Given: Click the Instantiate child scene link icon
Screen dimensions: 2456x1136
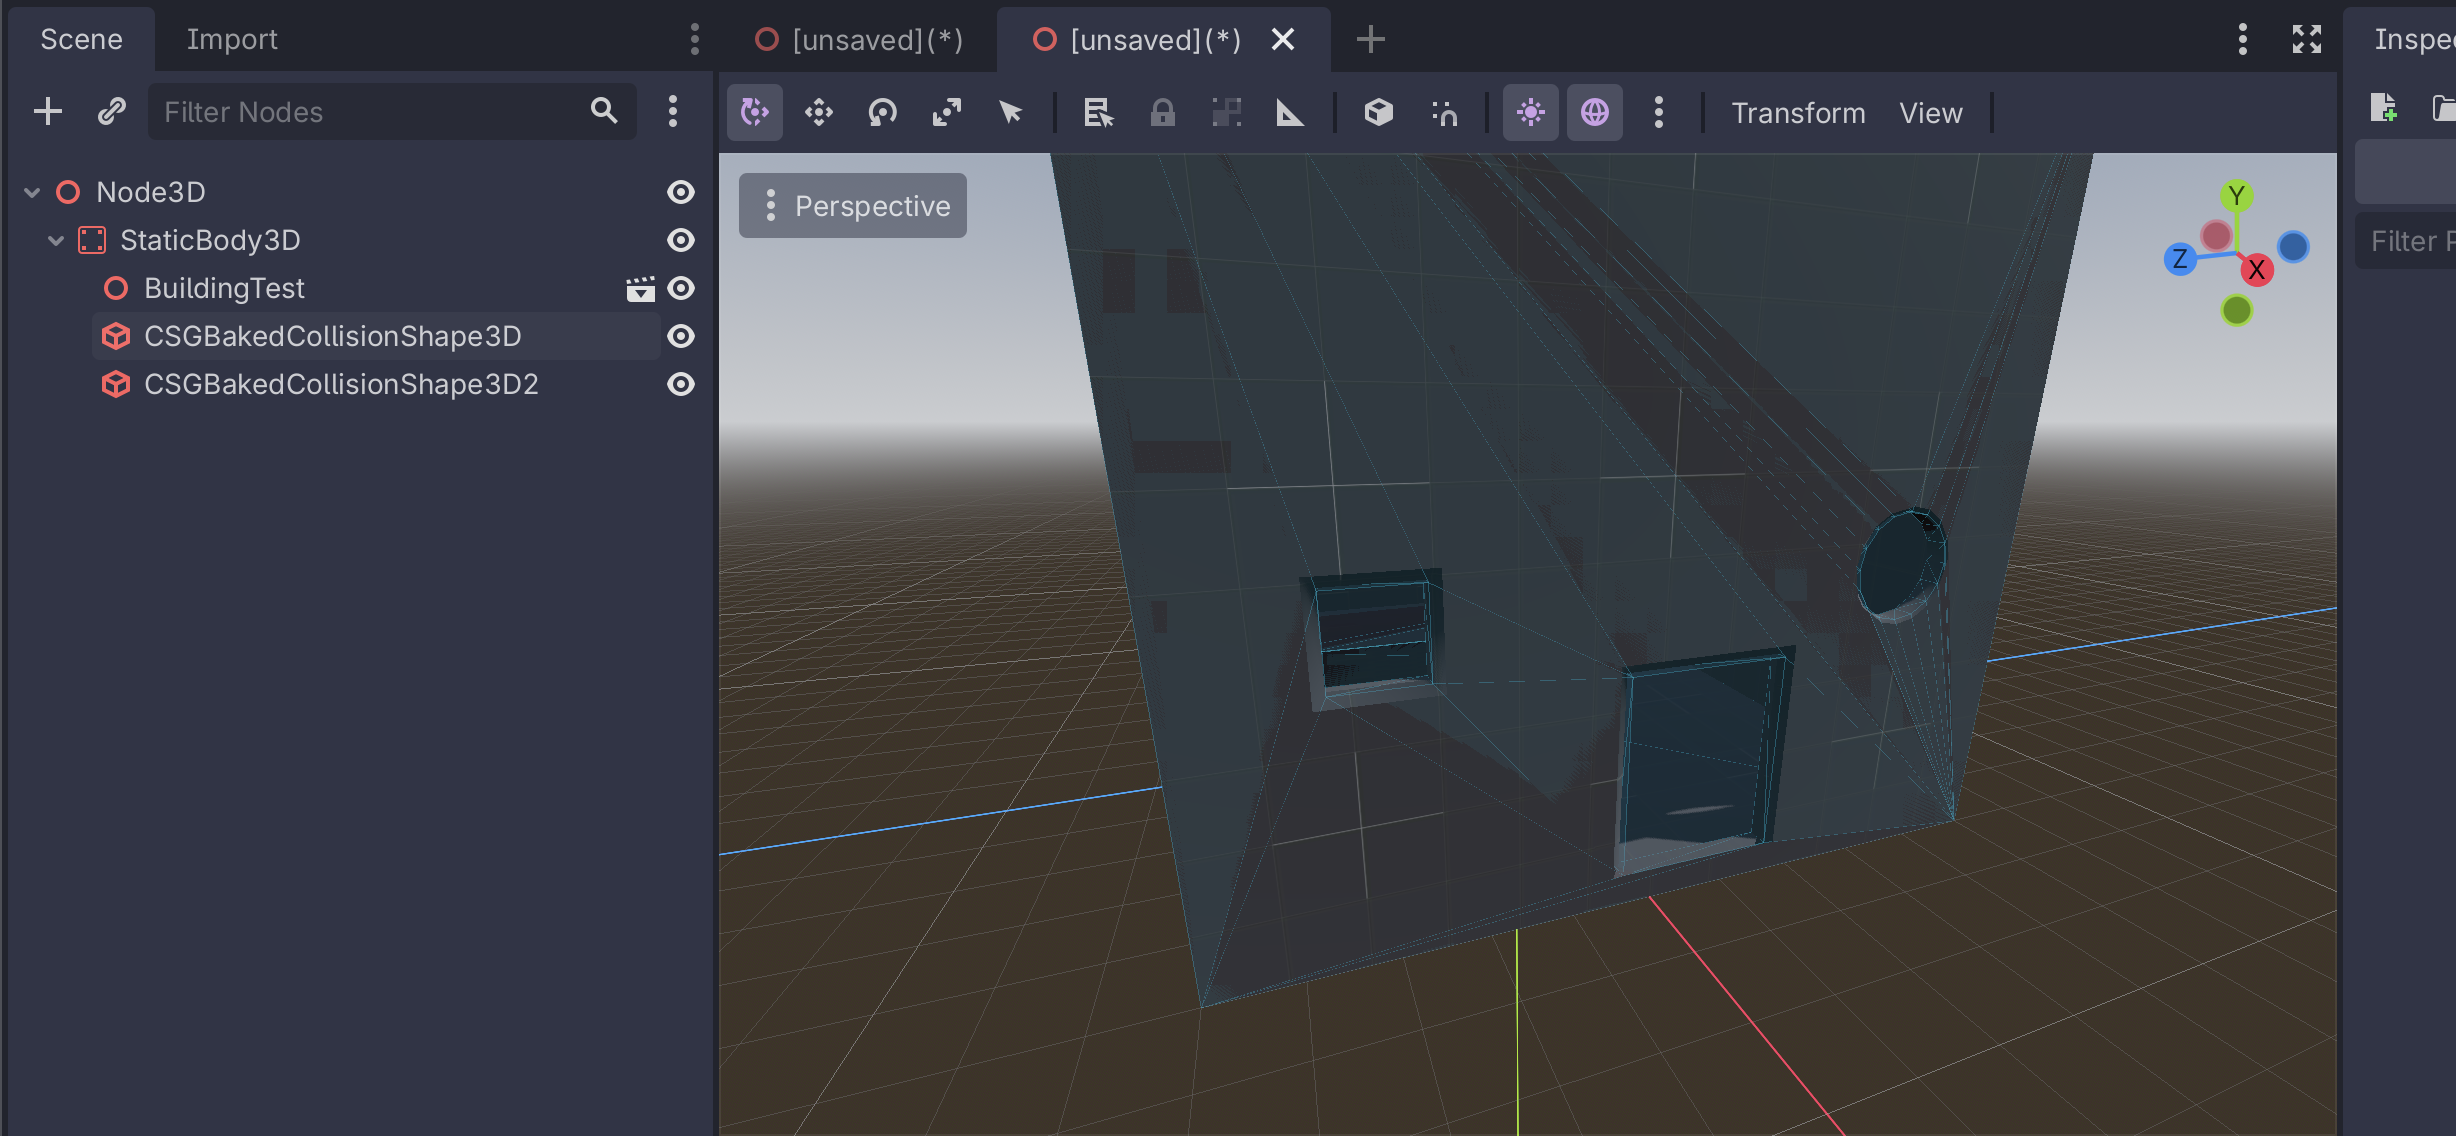Looking at the screenshot, I should [x=111, y=111].
